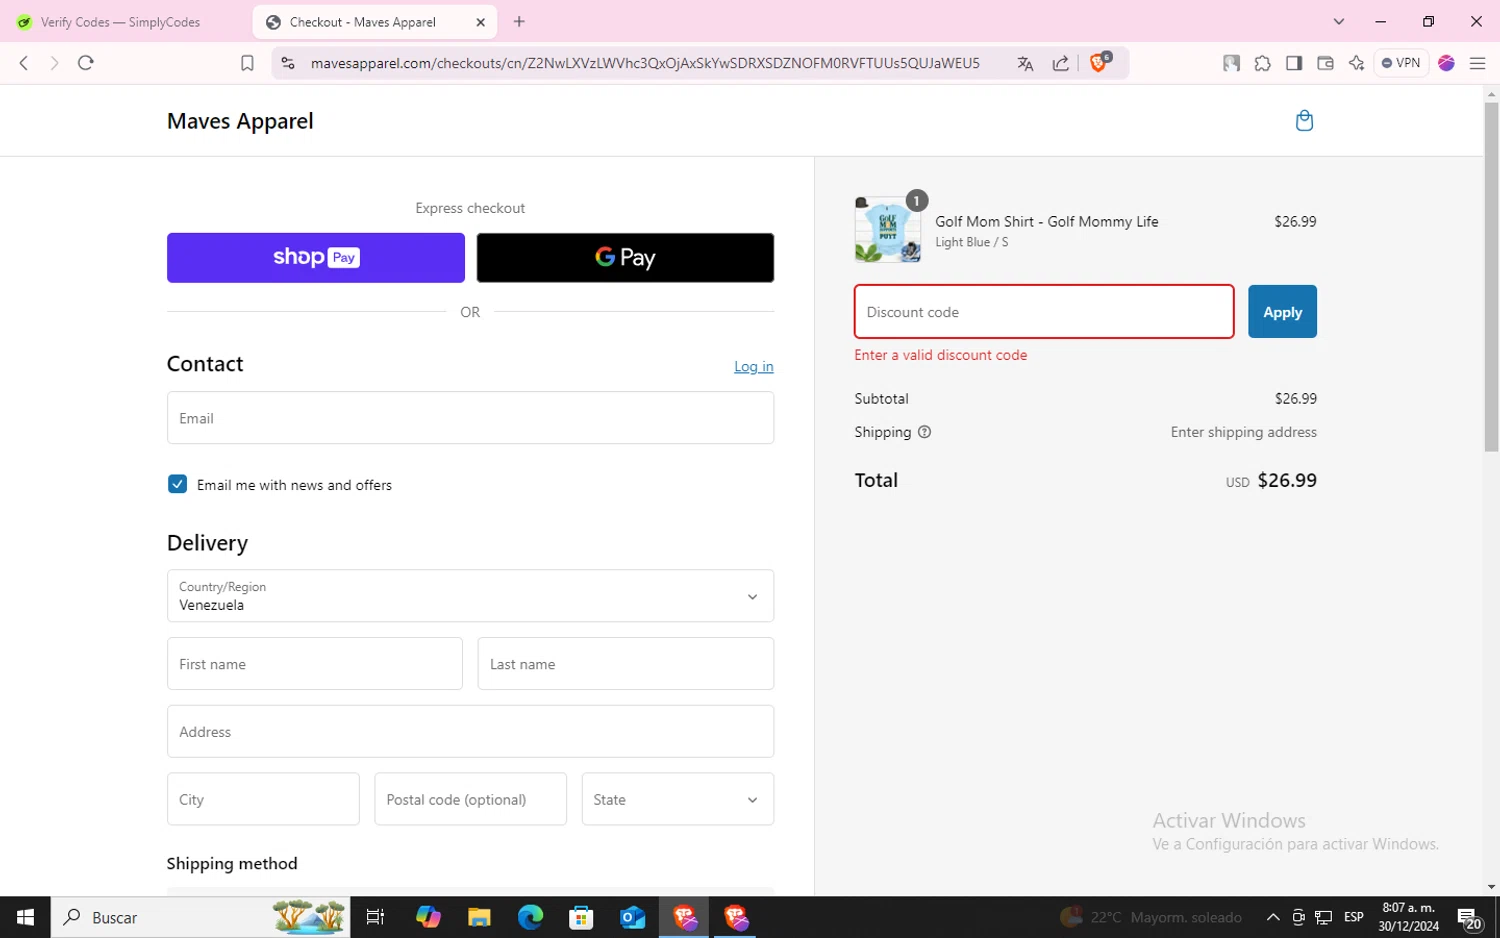
Task: Show the browser sidebar panel
Action: [x=1294, y=63]
